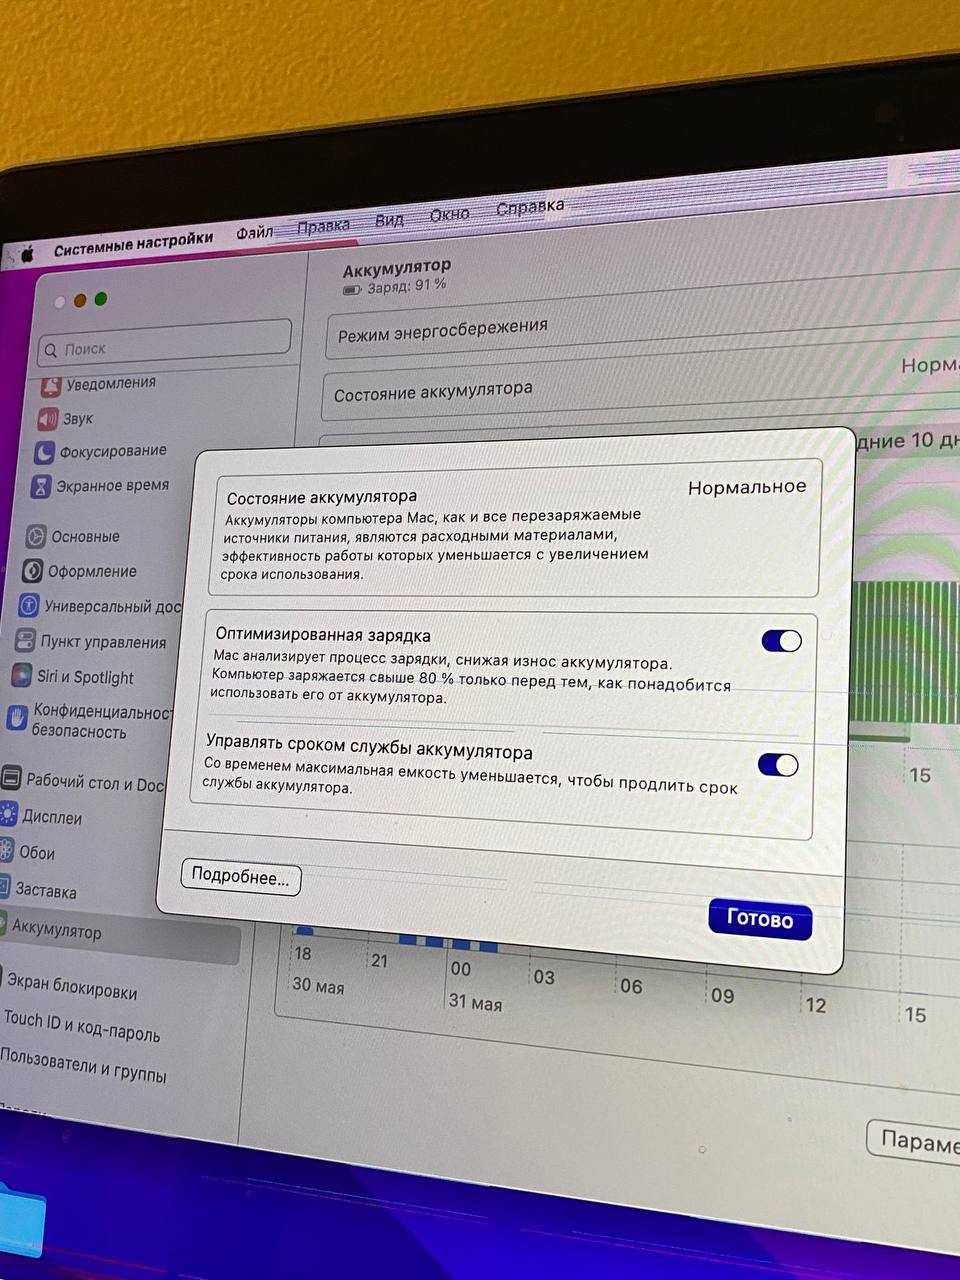Image resolution: width=960 pixels, height=1280 pixels.
Task: Click the Siri и Spotlight icon
Action: 21,675
